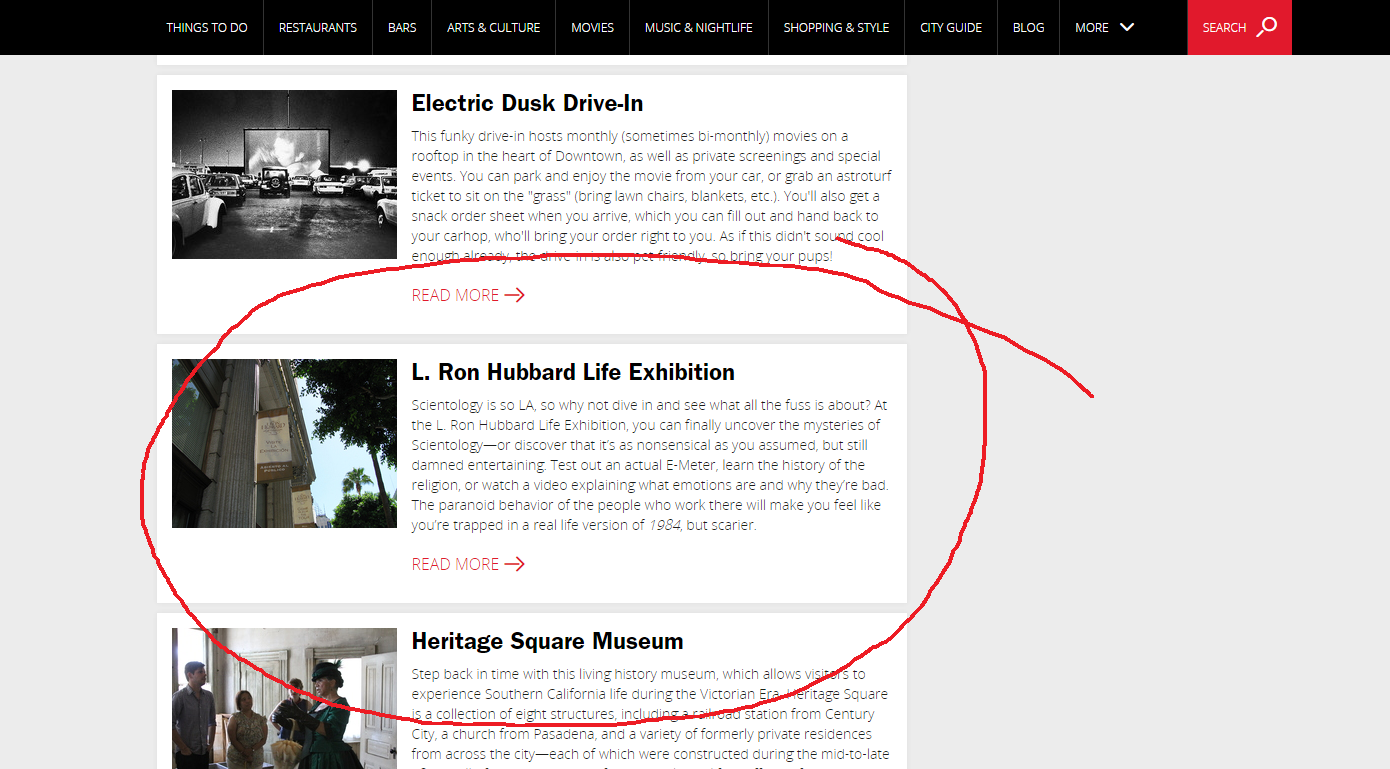
Task: Open Shopping & Style section
Action: tap(836, 27)
